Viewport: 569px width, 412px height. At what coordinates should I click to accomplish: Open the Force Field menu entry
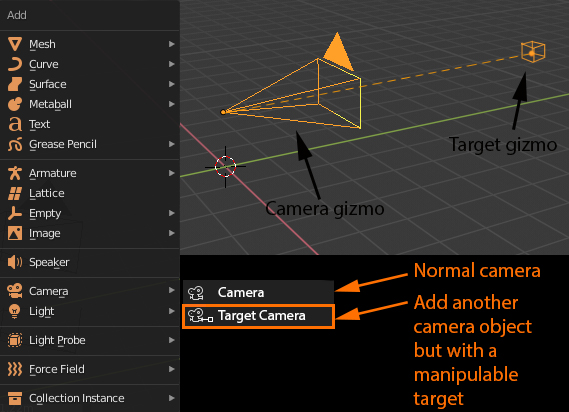coord(90,369)
